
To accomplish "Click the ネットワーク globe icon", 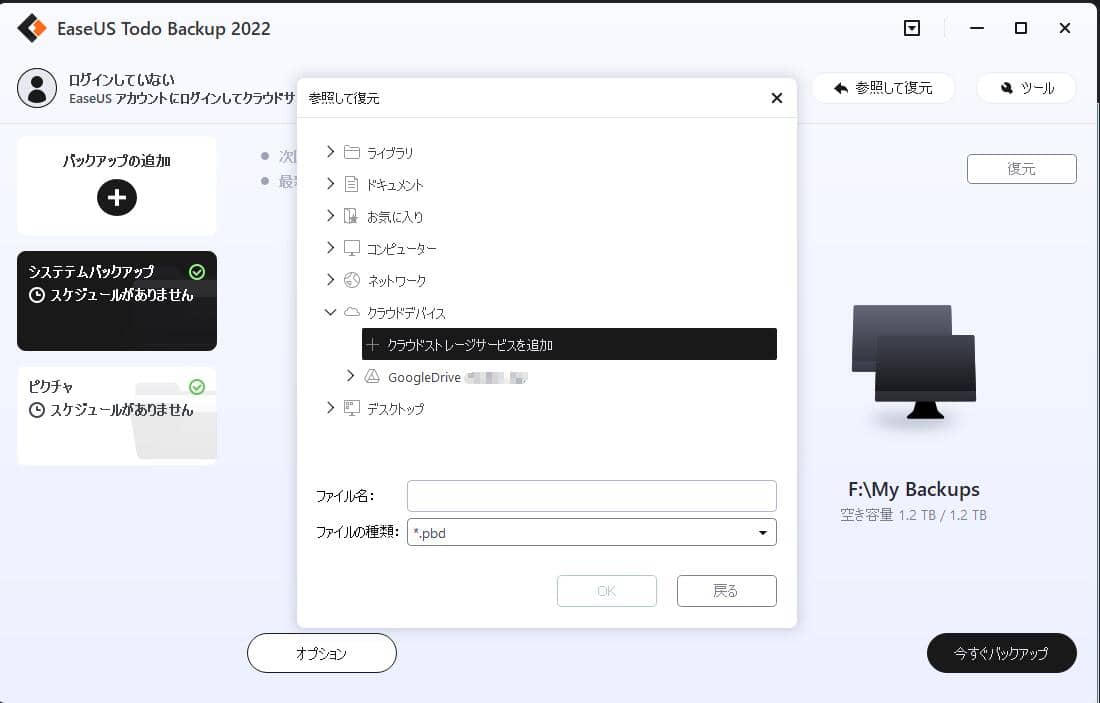I will pos(351,280).
